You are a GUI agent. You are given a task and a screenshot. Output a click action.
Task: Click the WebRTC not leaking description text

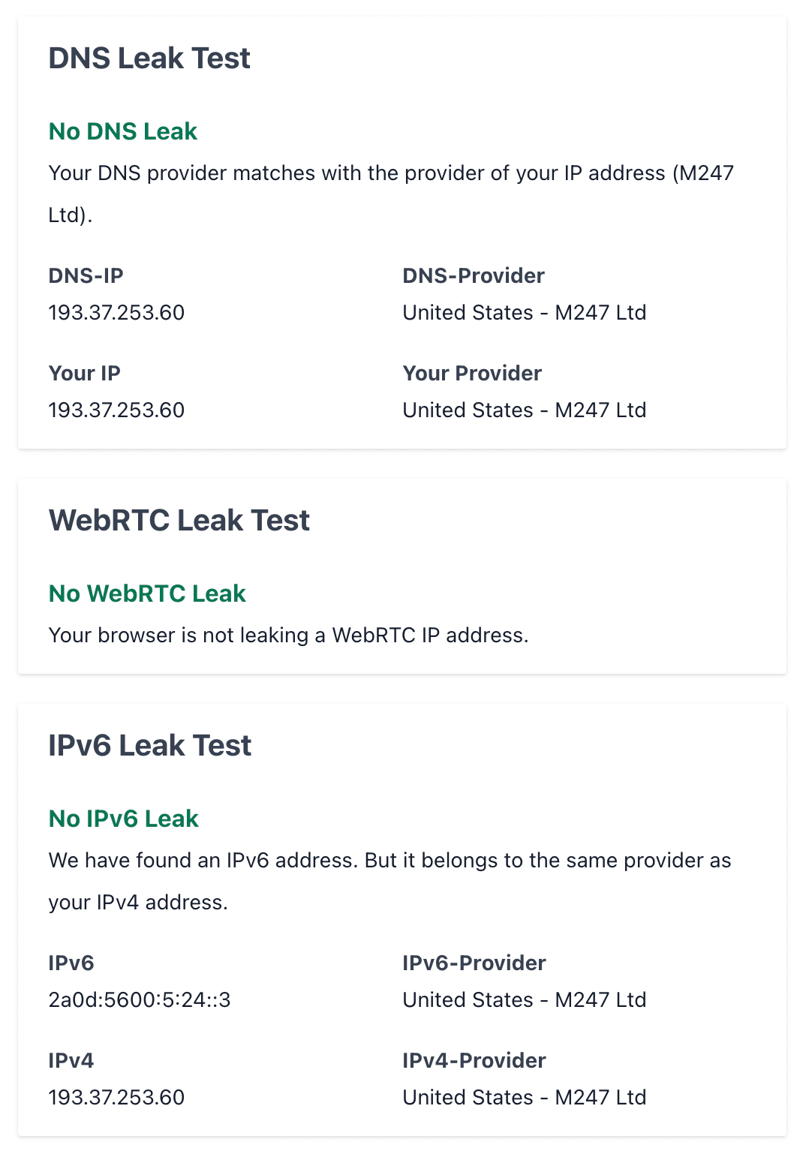click(289, 635)
